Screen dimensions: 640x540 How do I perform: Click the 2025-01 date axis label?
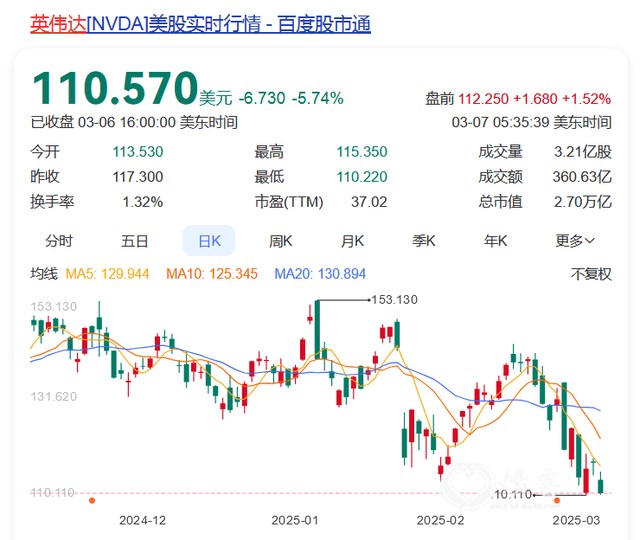pyautogui.click(x=295, y=520)
